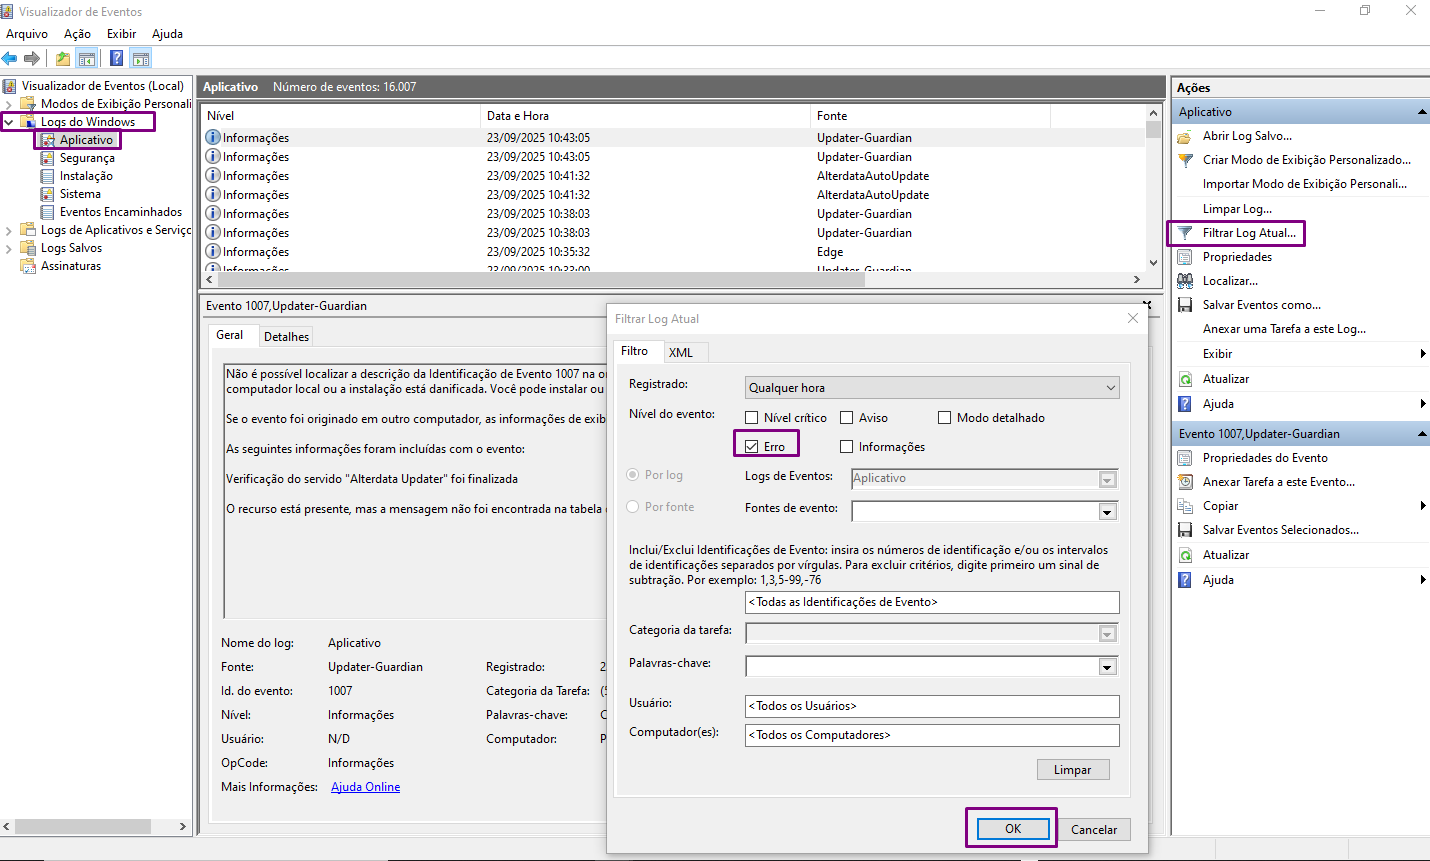Collapse the Logs do Windows tree node
This screenshot has height=861, width=1430.
[x=9, y=122]
